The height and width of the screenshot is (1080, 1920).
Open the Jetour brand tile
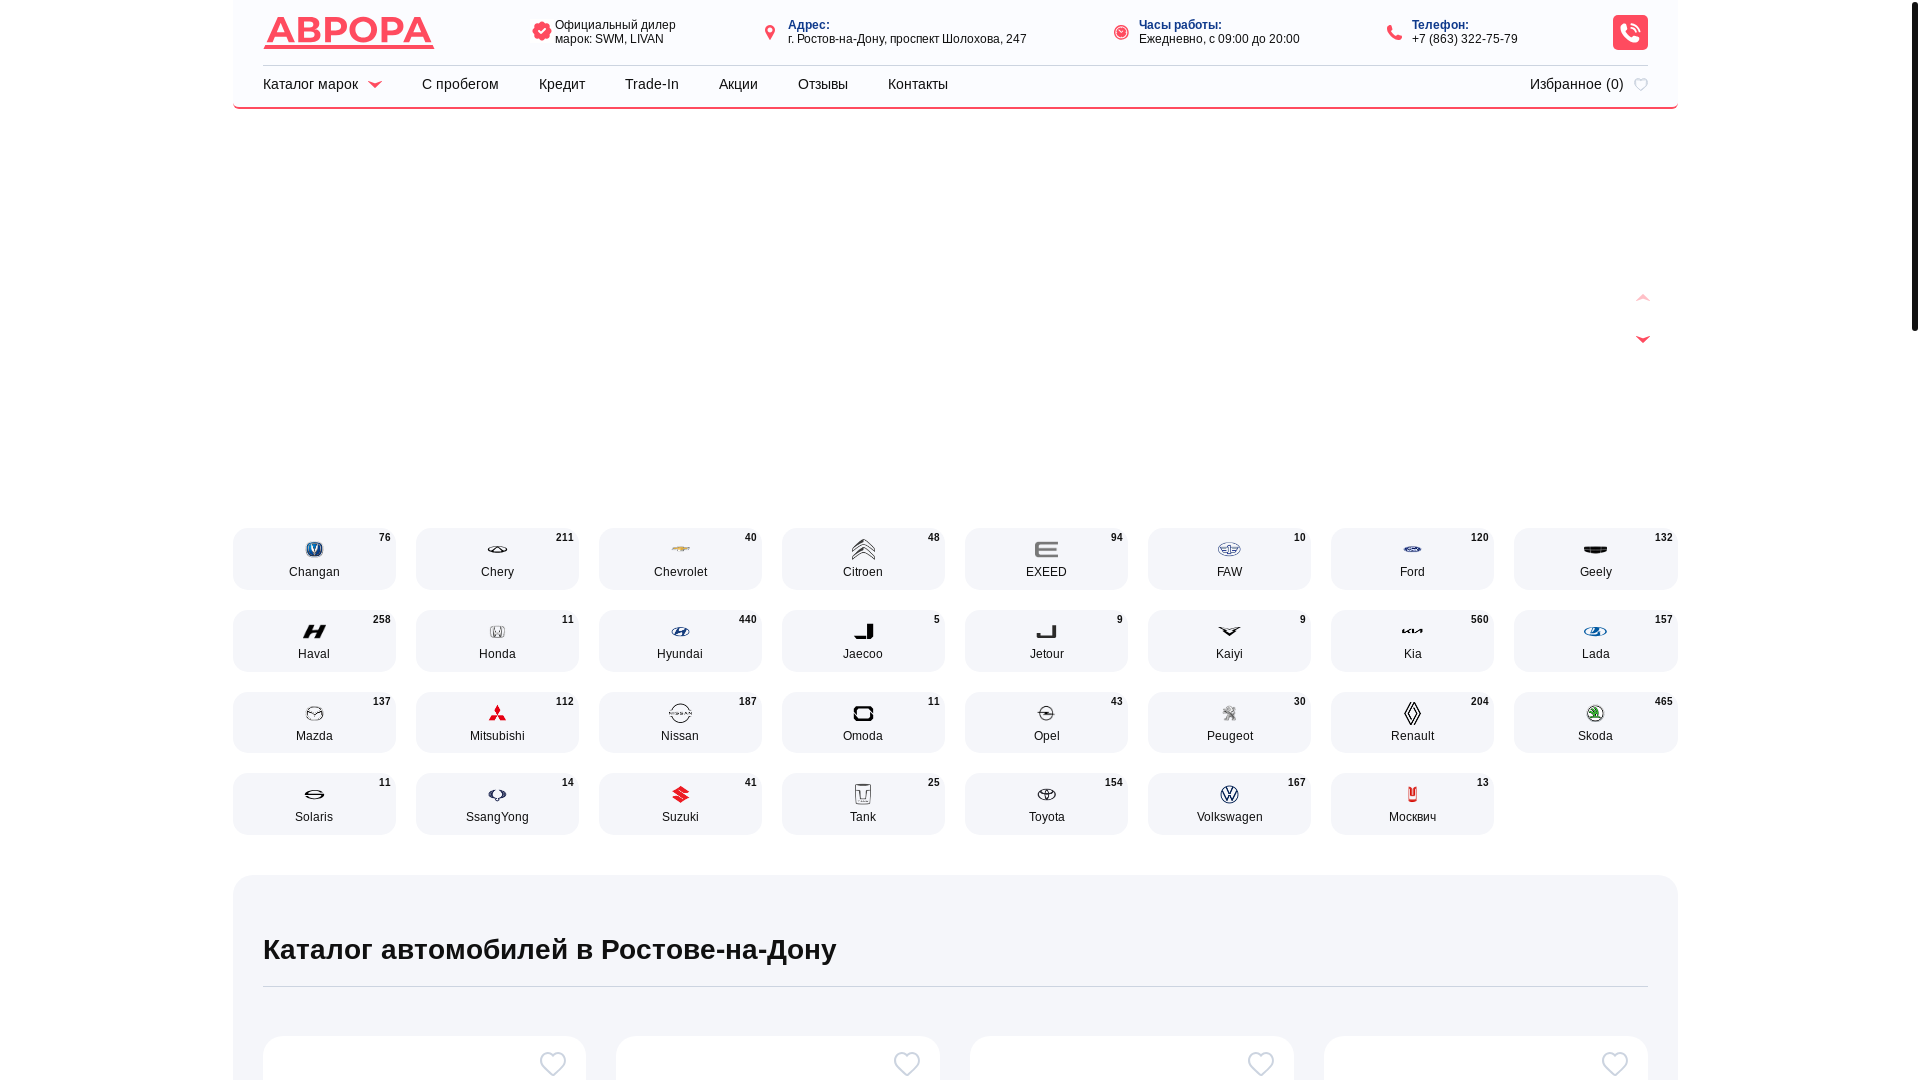tap(1046, 641)
